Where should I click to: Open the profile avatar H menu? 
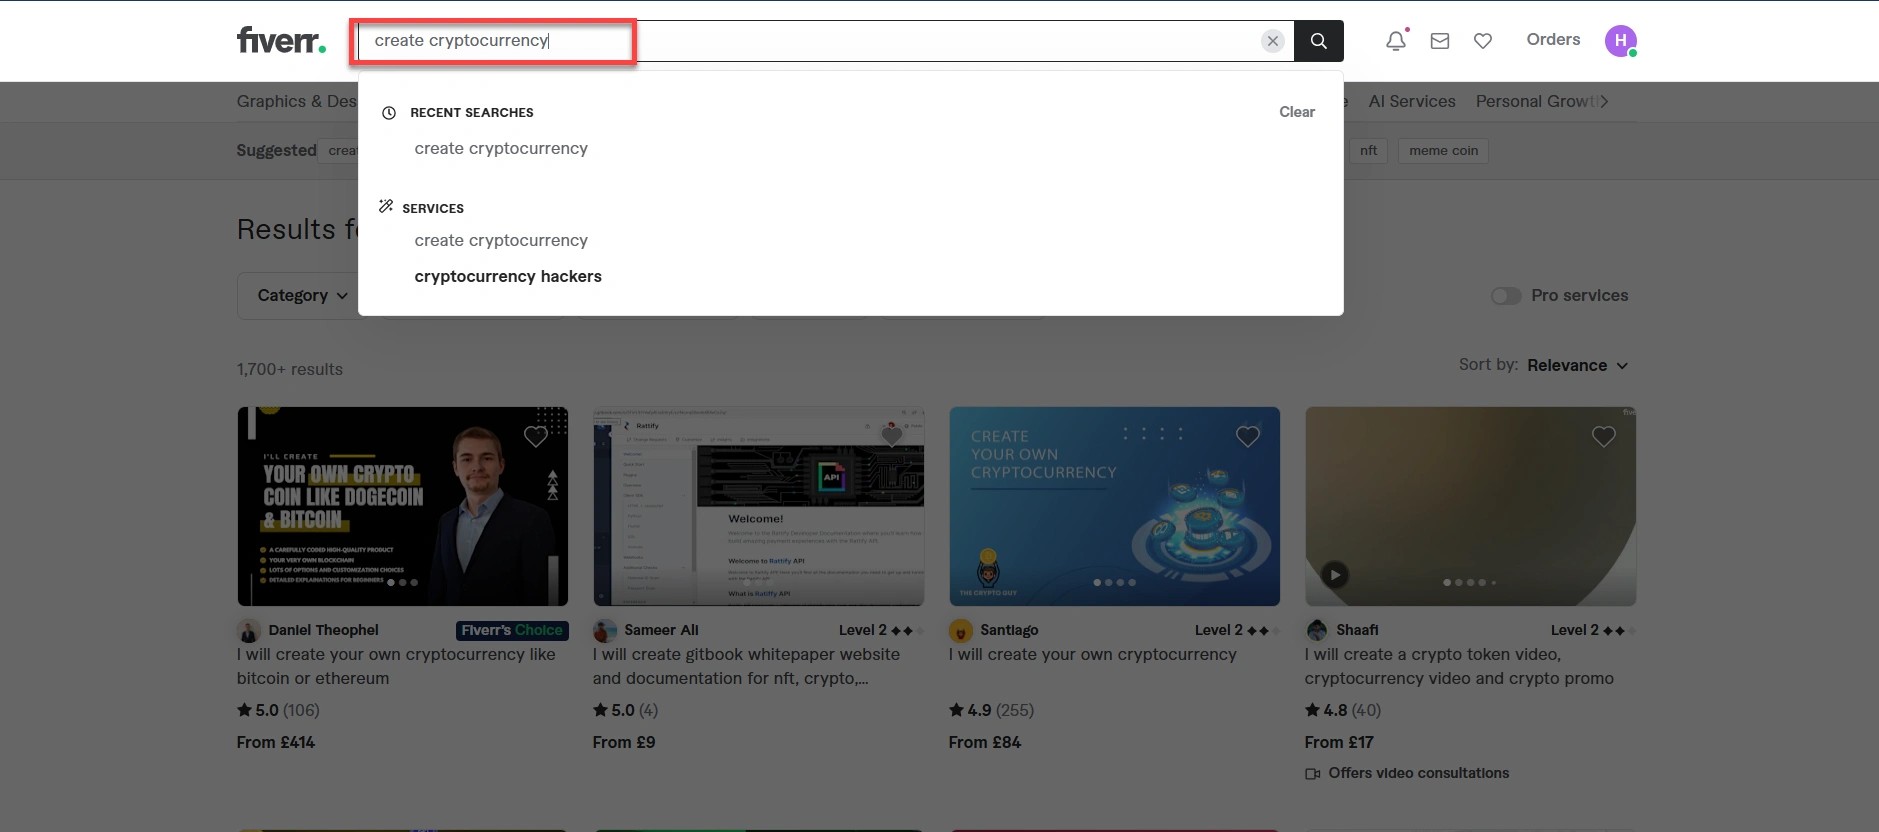(x=1620, y=41)
